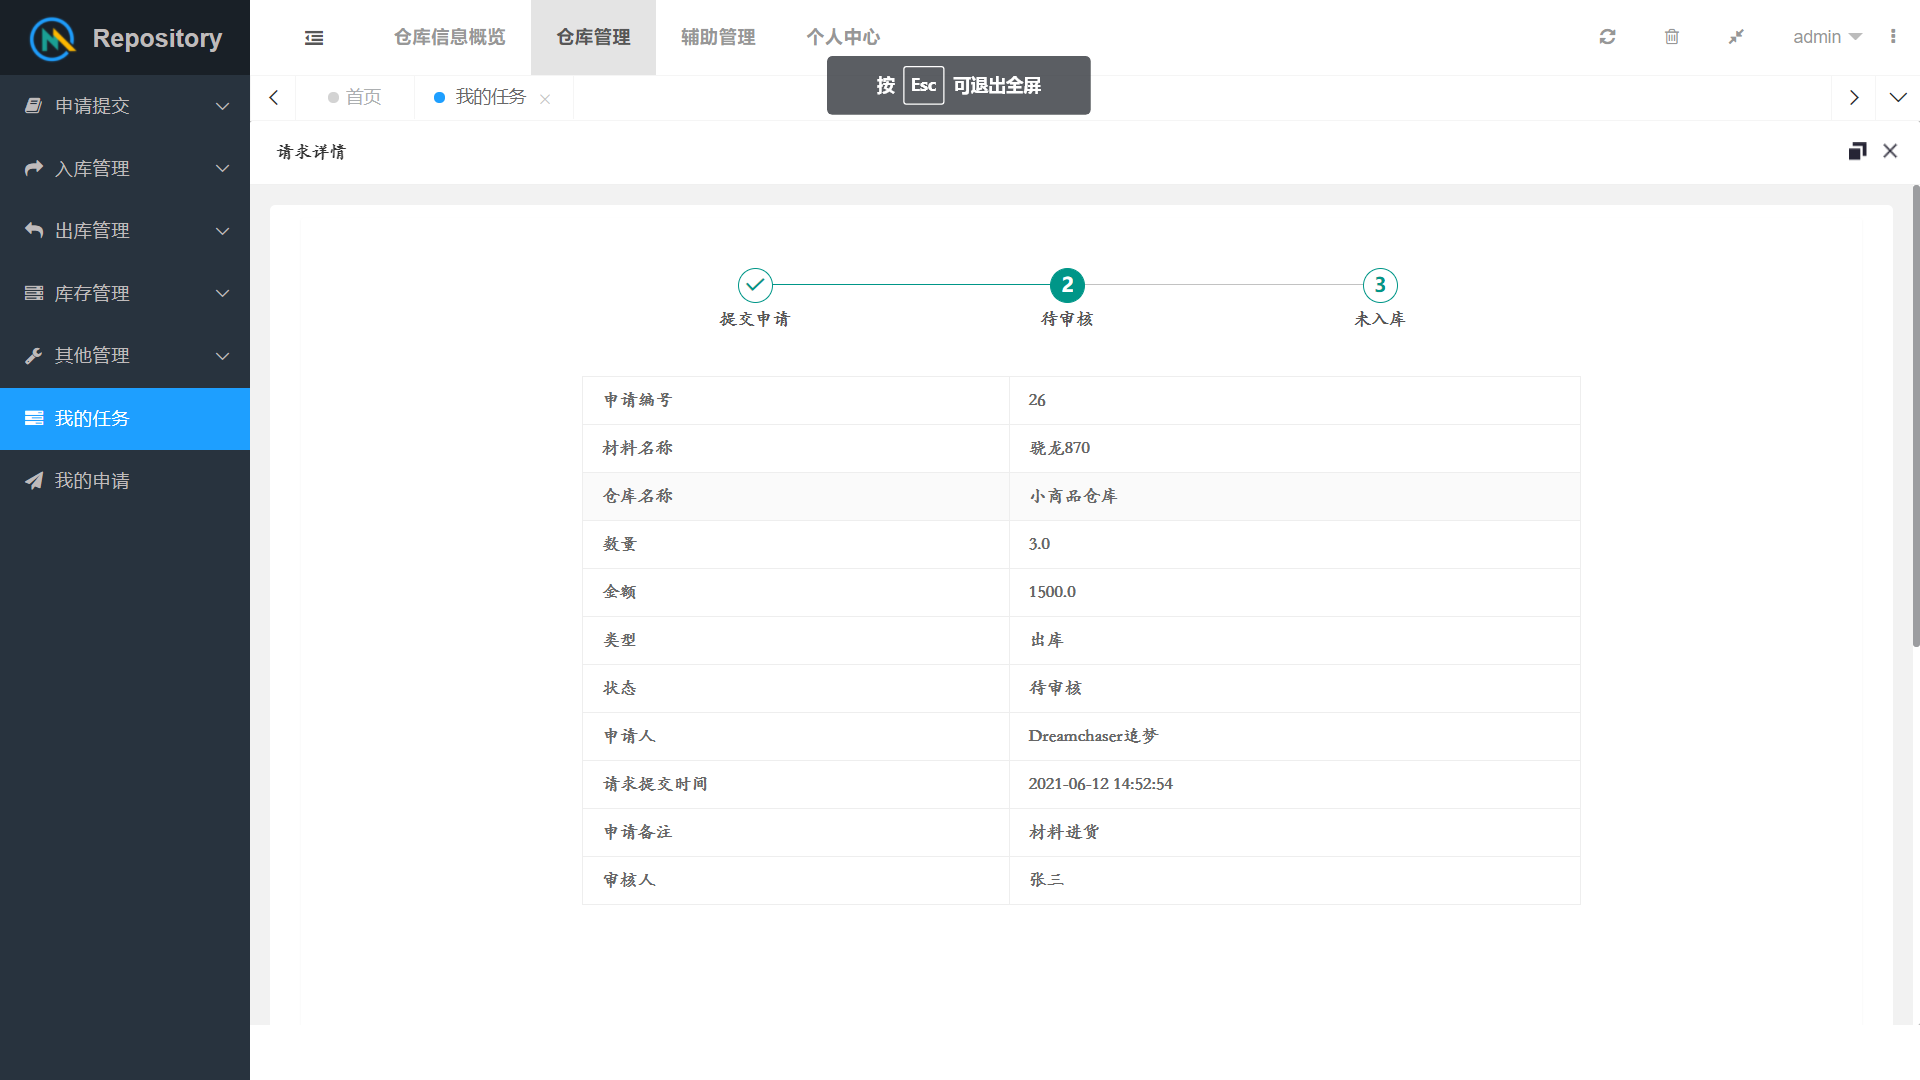Image resolution: width=1920 pixels, height=1080 pixels.
Task: Click the refresh icon in top bar
Action: pos(1607,37)
